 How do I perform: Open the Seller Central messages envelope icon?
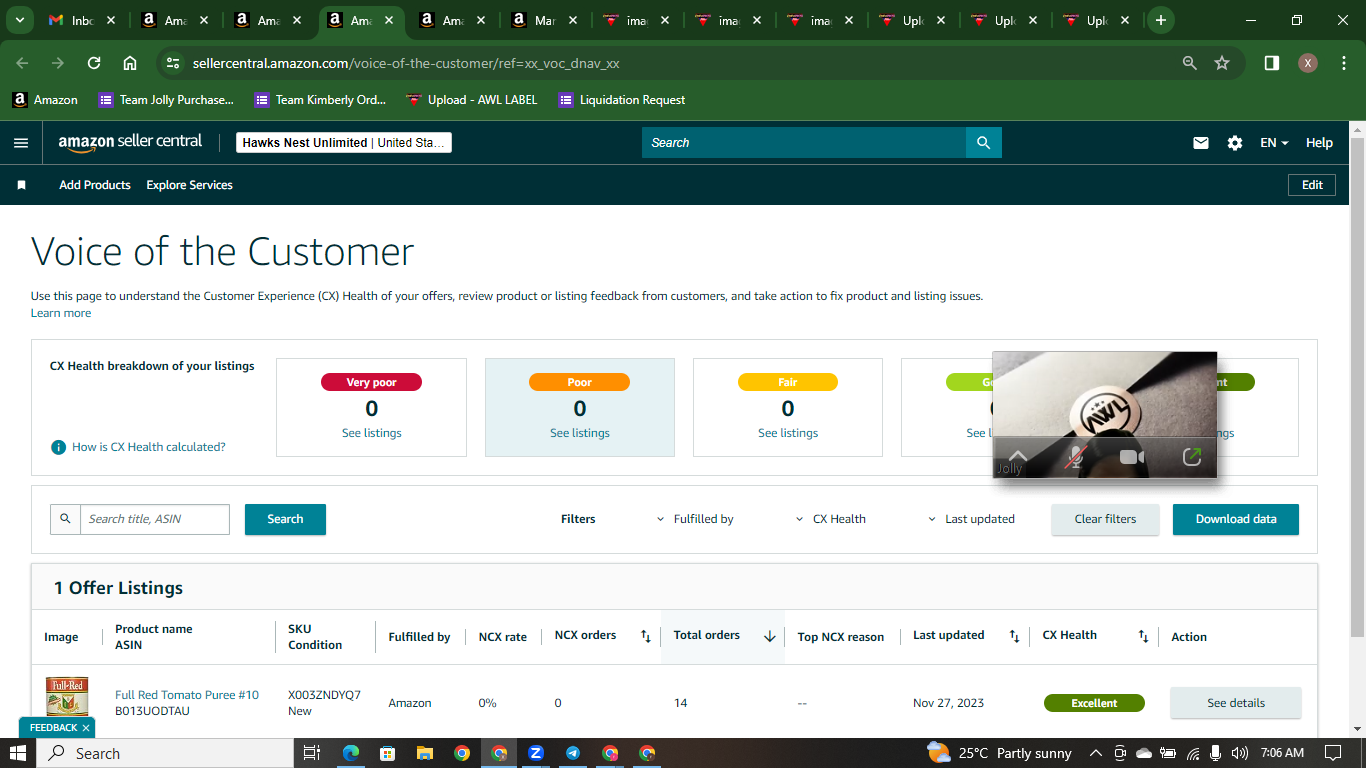[x=1201, y=143]
